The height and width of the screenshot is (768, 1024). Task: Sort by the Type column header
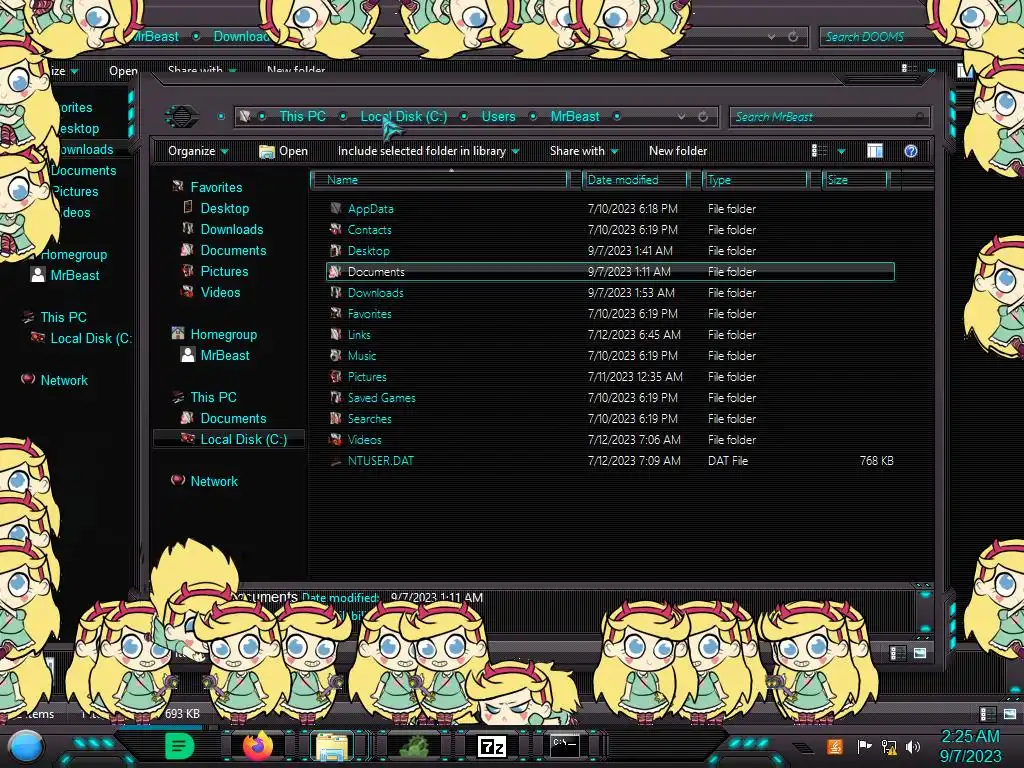pos(755,180)
